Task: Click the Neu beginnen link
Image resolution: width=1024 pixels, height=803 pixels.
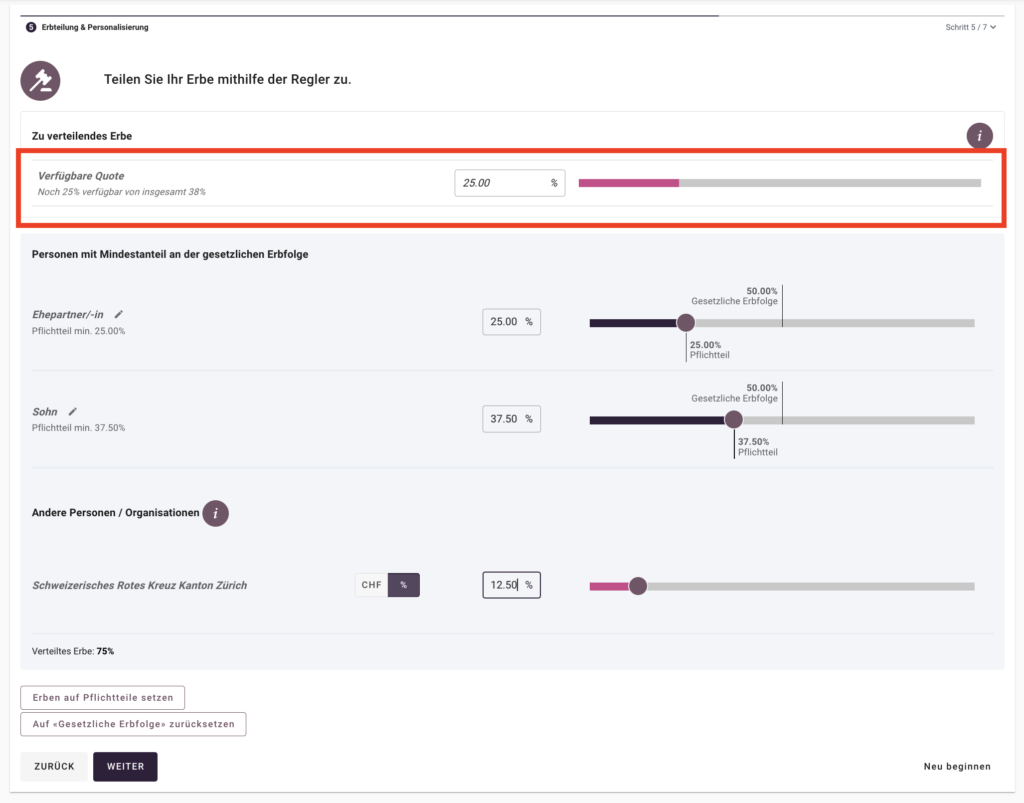Action: 956,767
